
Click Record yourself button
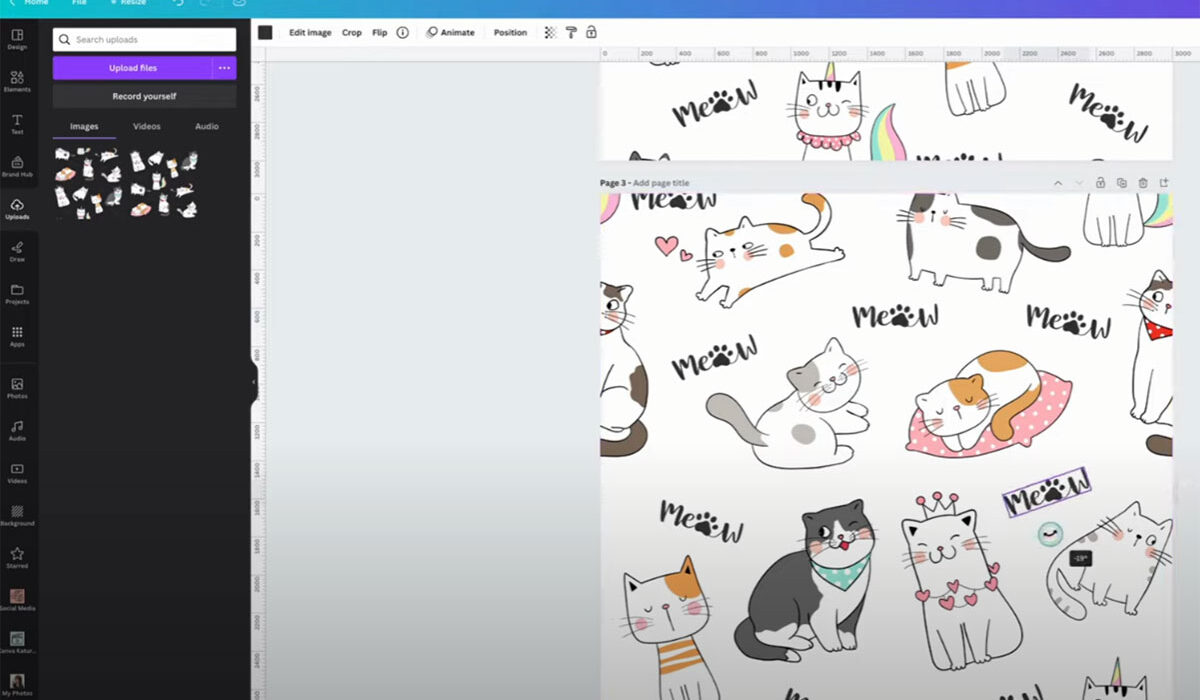click(x=144, y=96)
